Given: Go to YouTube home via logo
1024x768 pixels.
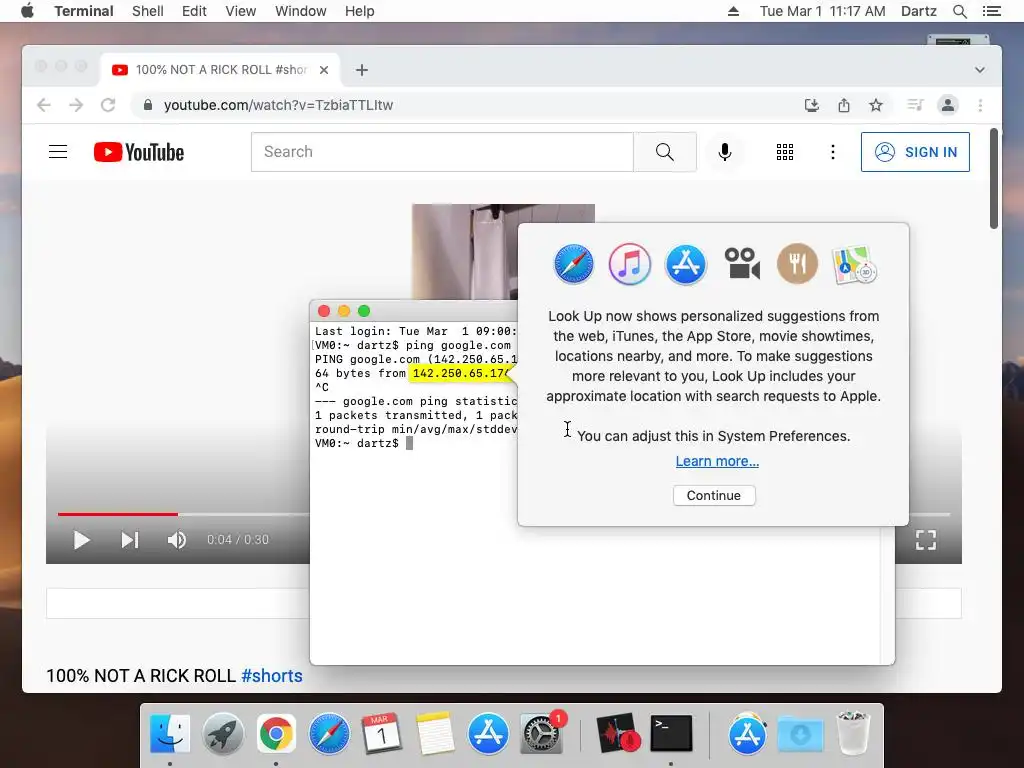Looking at the screenshot, I should click(x=138, y=152).
